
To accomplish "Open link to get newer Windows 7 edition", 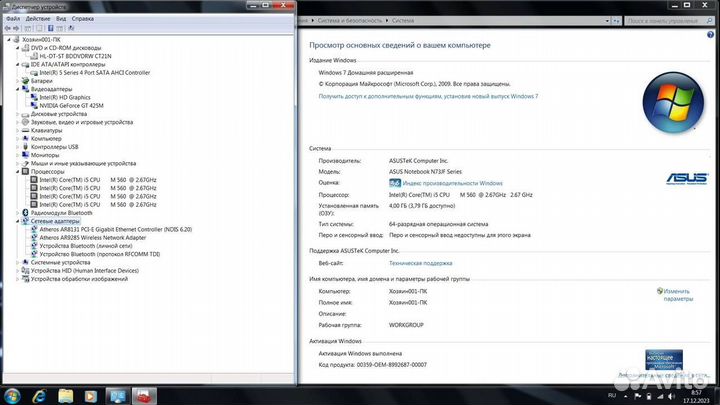I will click(x=428, y=96).
